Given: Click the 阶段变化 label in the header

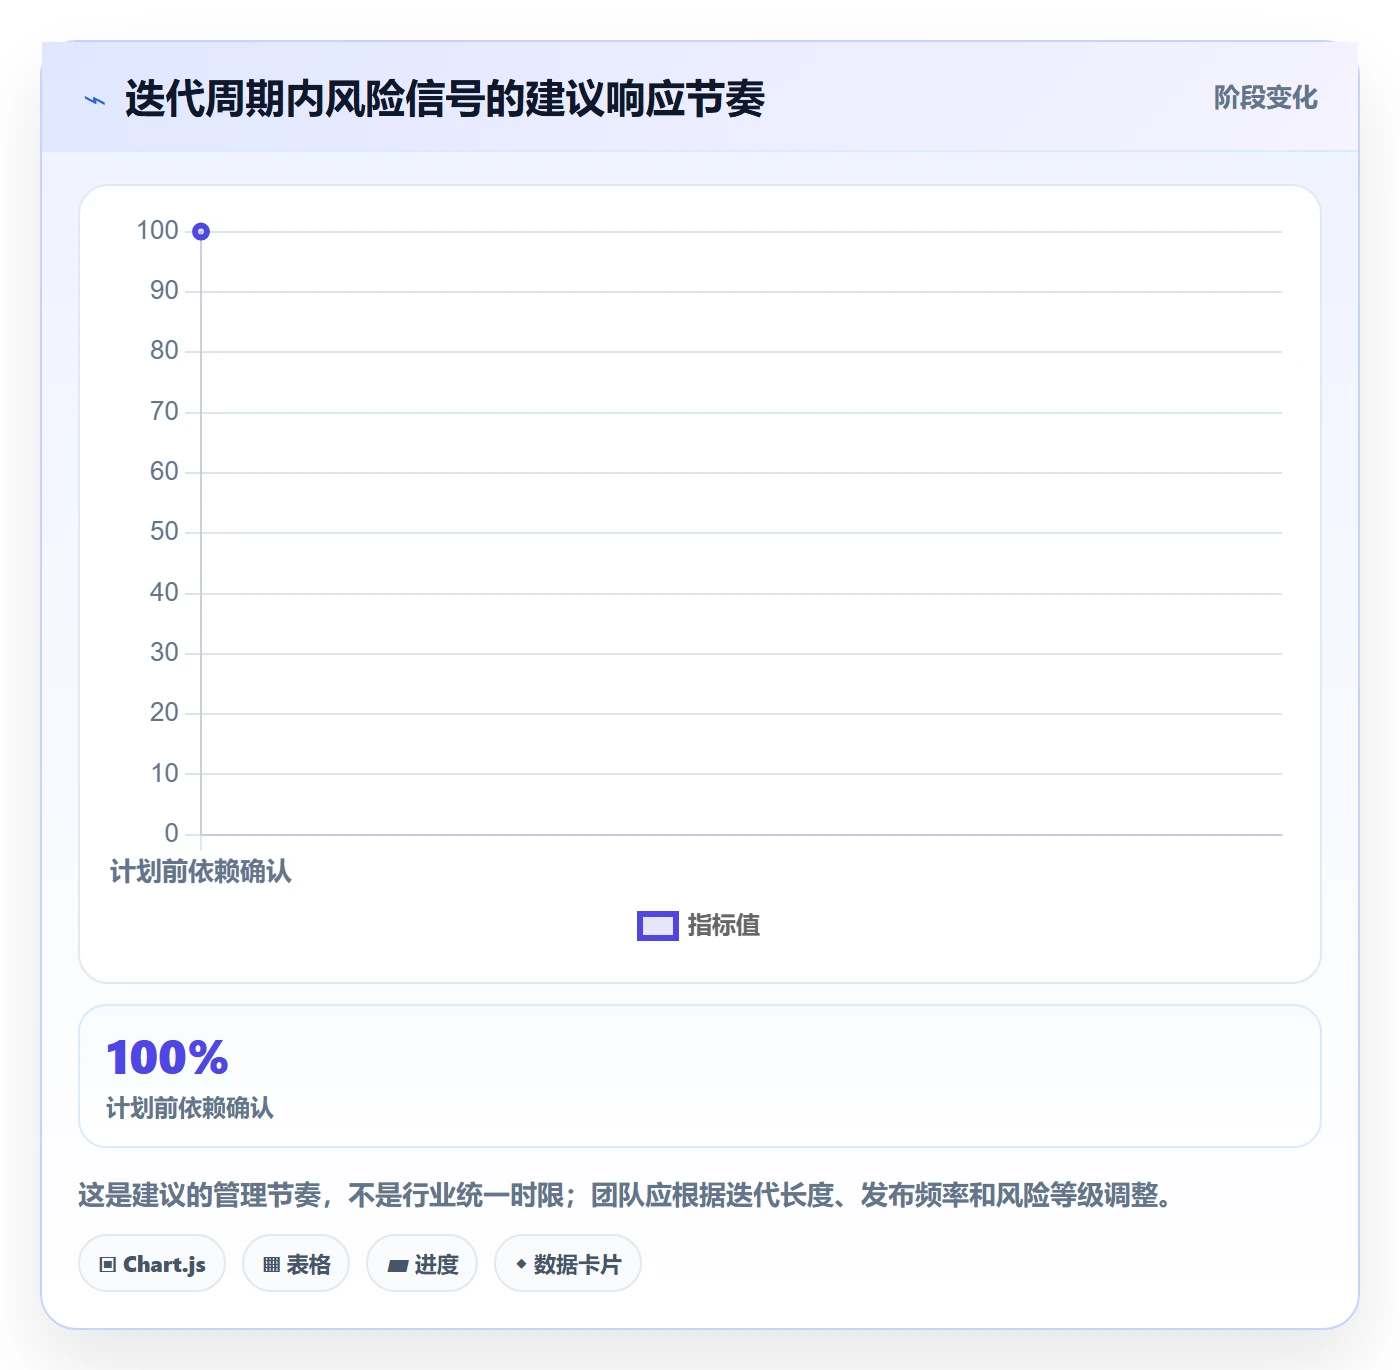Looking at the screenshot, I should tap(1265, 98).
